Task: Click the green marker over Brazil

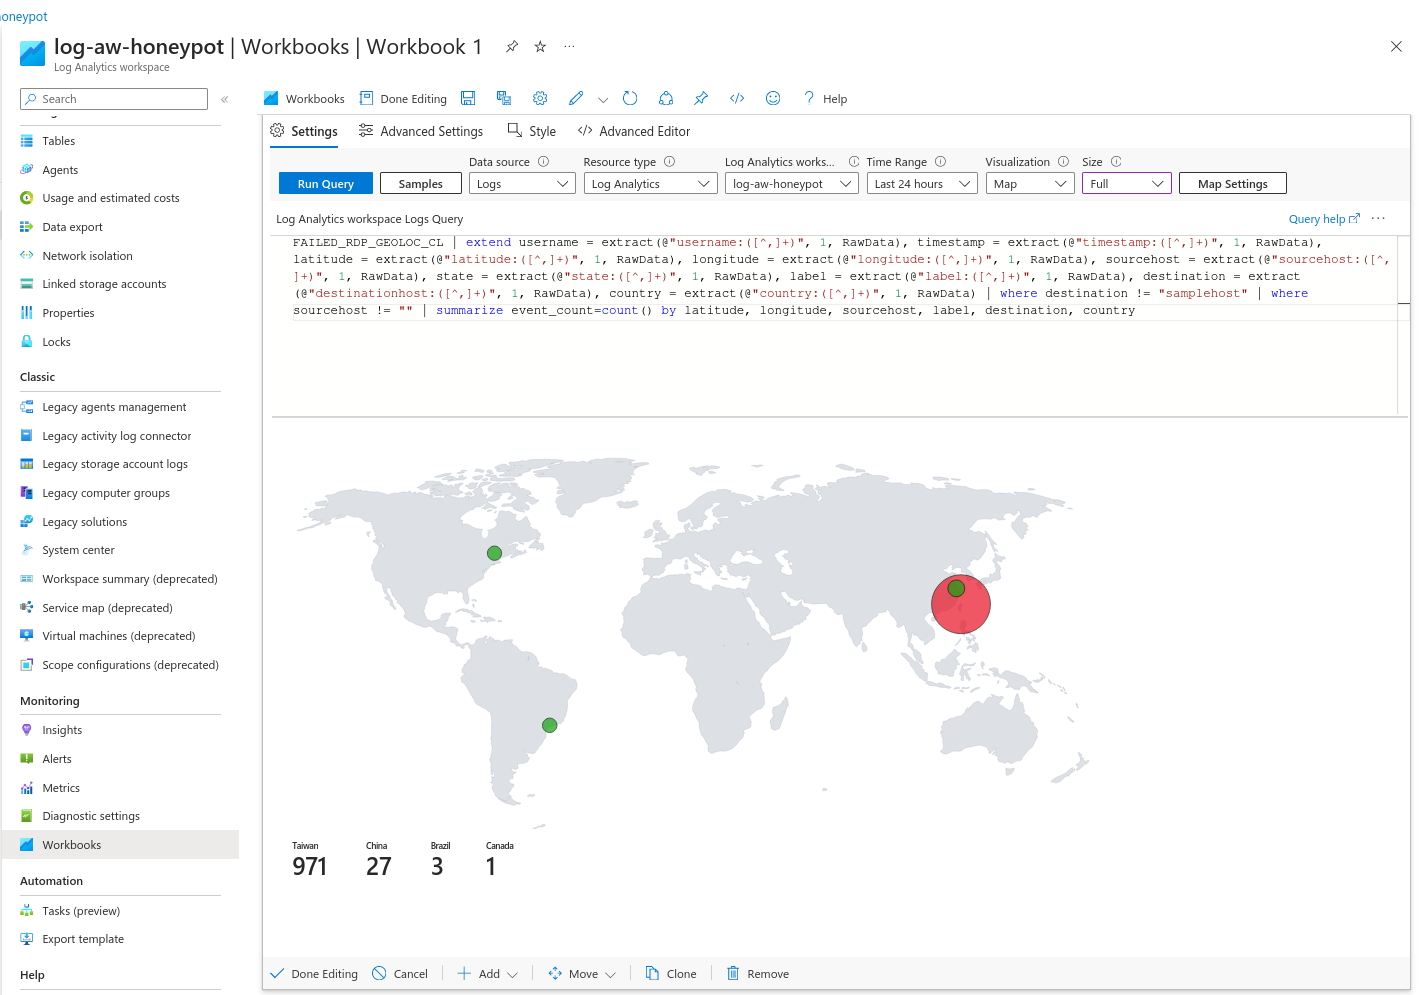Action: coord(549,725)
